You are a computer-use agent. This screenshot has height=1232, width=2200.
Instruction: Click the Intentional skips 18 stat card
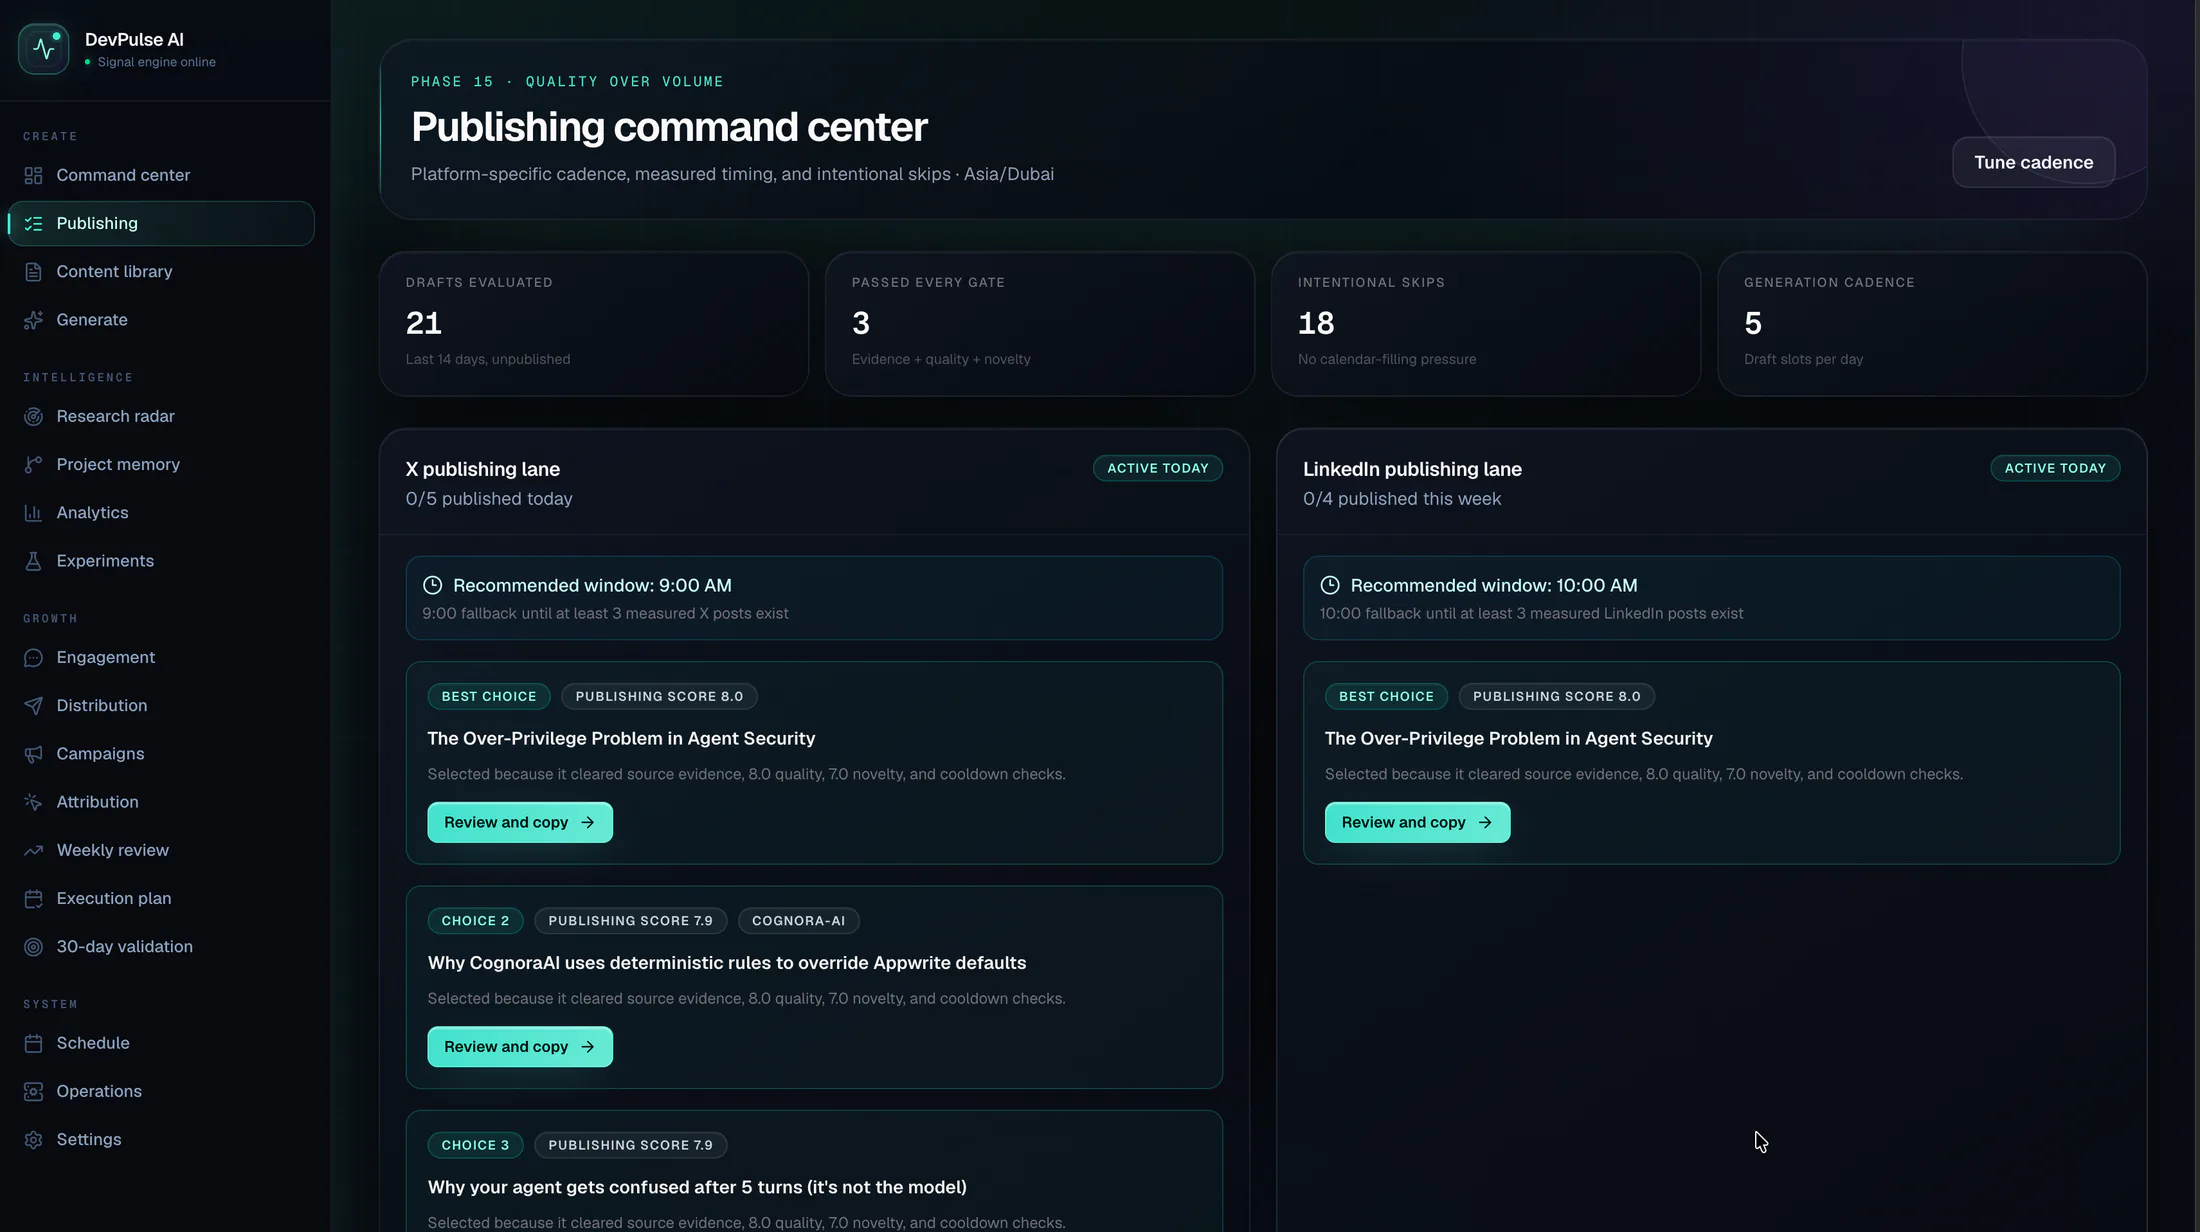pos(1486,324)
